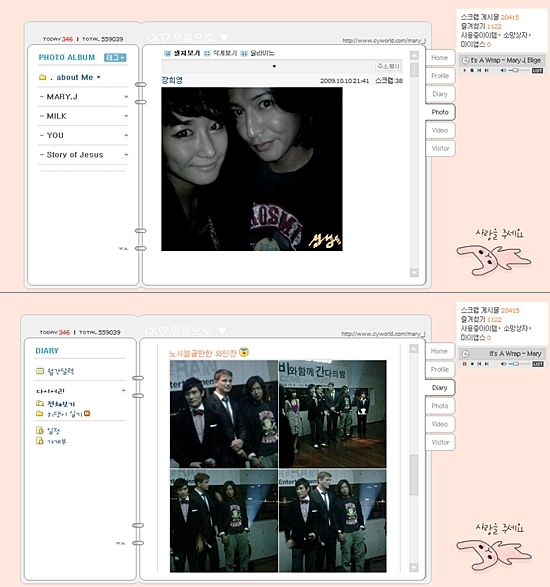The height and width of the screenshot is (587, 550).
Task: Expand the MARY.J album folder arrow
Action: [126, 97]
